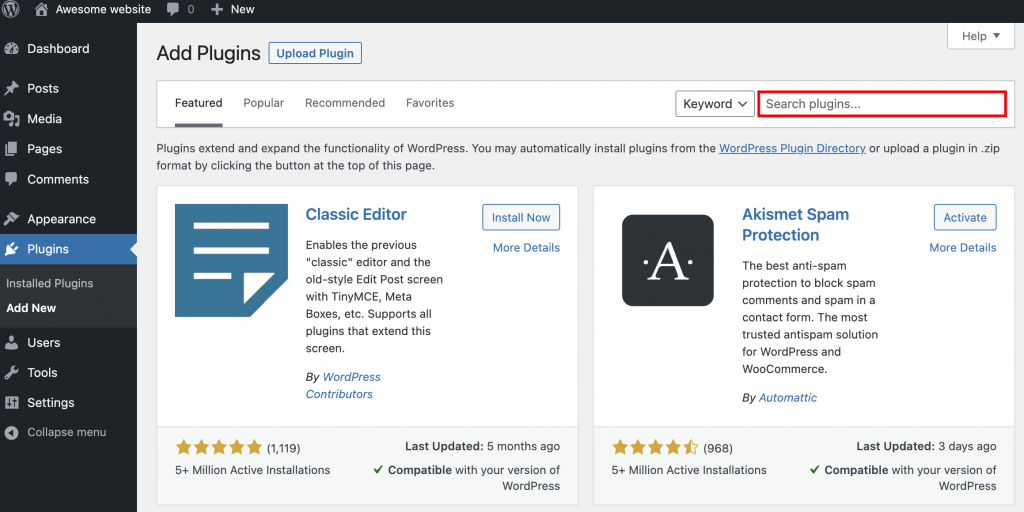1024x512 pixels.
Task: Click the Dashboard gauge icon in sidebar
Action: pyautogui.click(x=12, y=49)
